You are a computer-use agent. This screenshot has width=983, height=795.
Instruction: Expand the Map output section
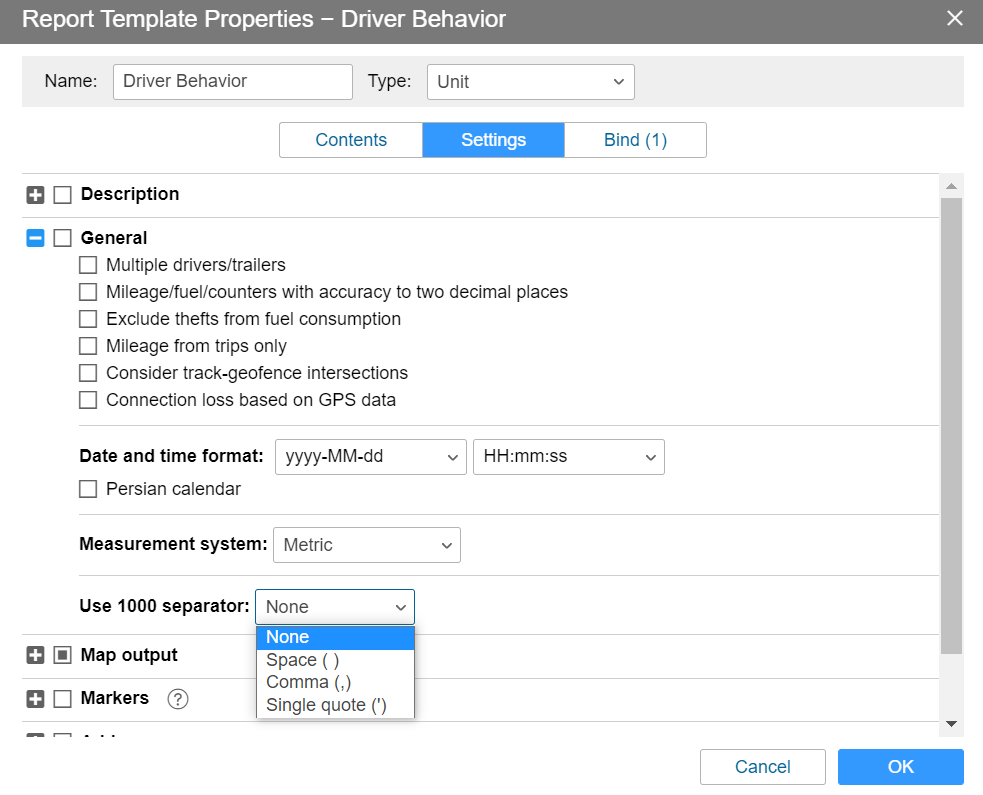(35, 656)
